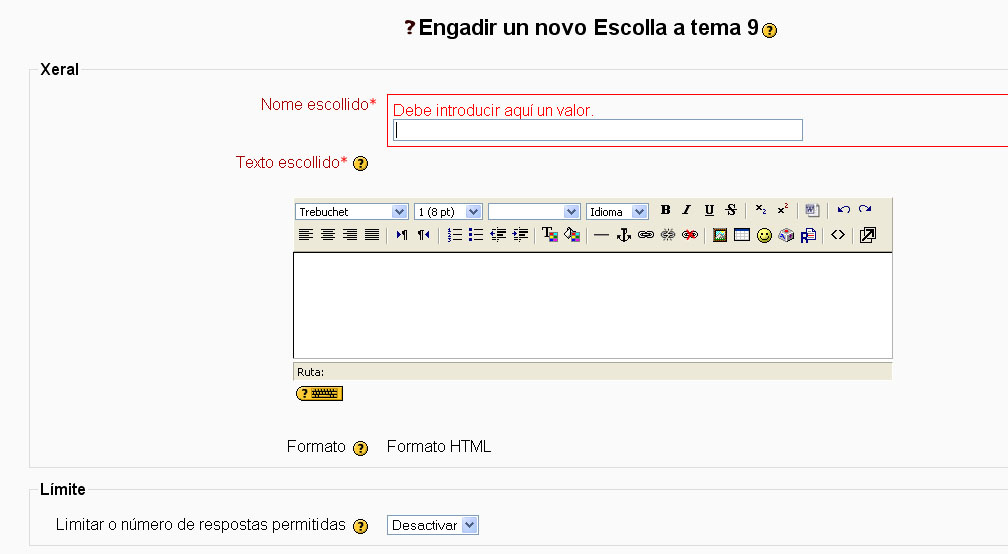This screenshot has width=1008, height=554.
Task: Open the font color picker
Action: (x=550, y=235)
